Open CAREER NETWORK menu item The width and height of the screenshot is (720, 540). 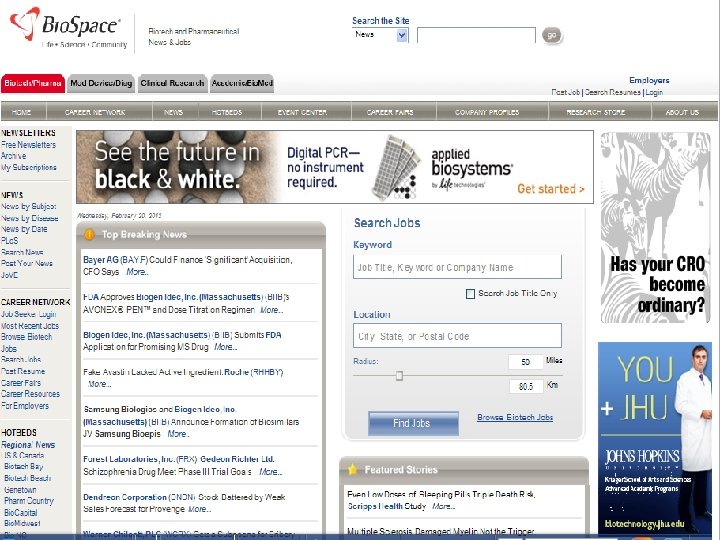pyautogui.click(x=95, y=112)
